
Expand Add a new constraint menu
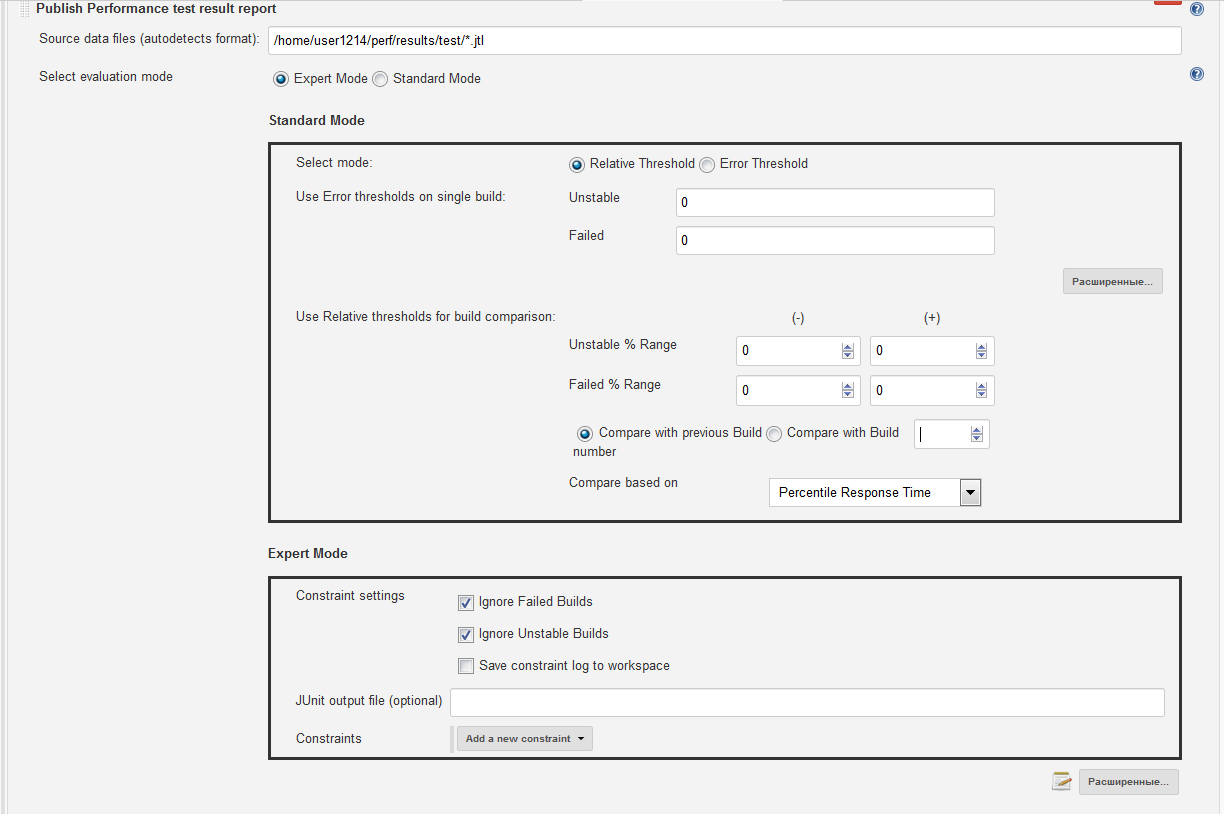pos(525,739)
